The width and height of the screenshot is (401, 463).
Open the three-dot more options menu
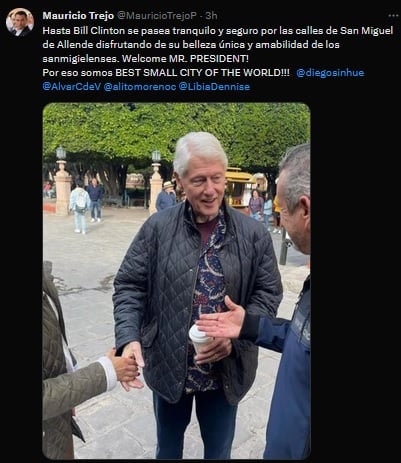point(393,16)
